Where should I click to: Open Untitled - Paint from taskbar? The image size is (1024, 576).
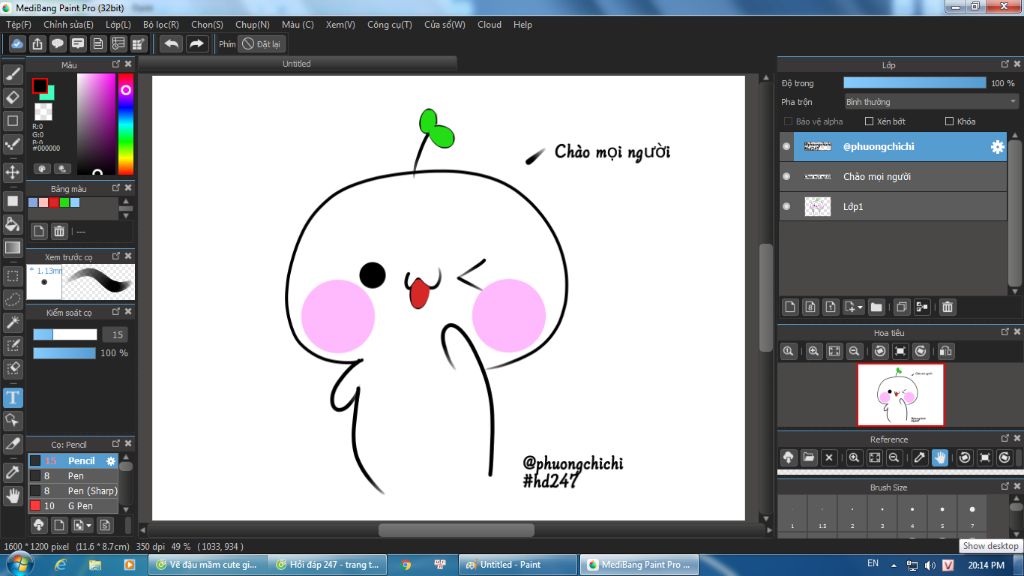(519, 565)
